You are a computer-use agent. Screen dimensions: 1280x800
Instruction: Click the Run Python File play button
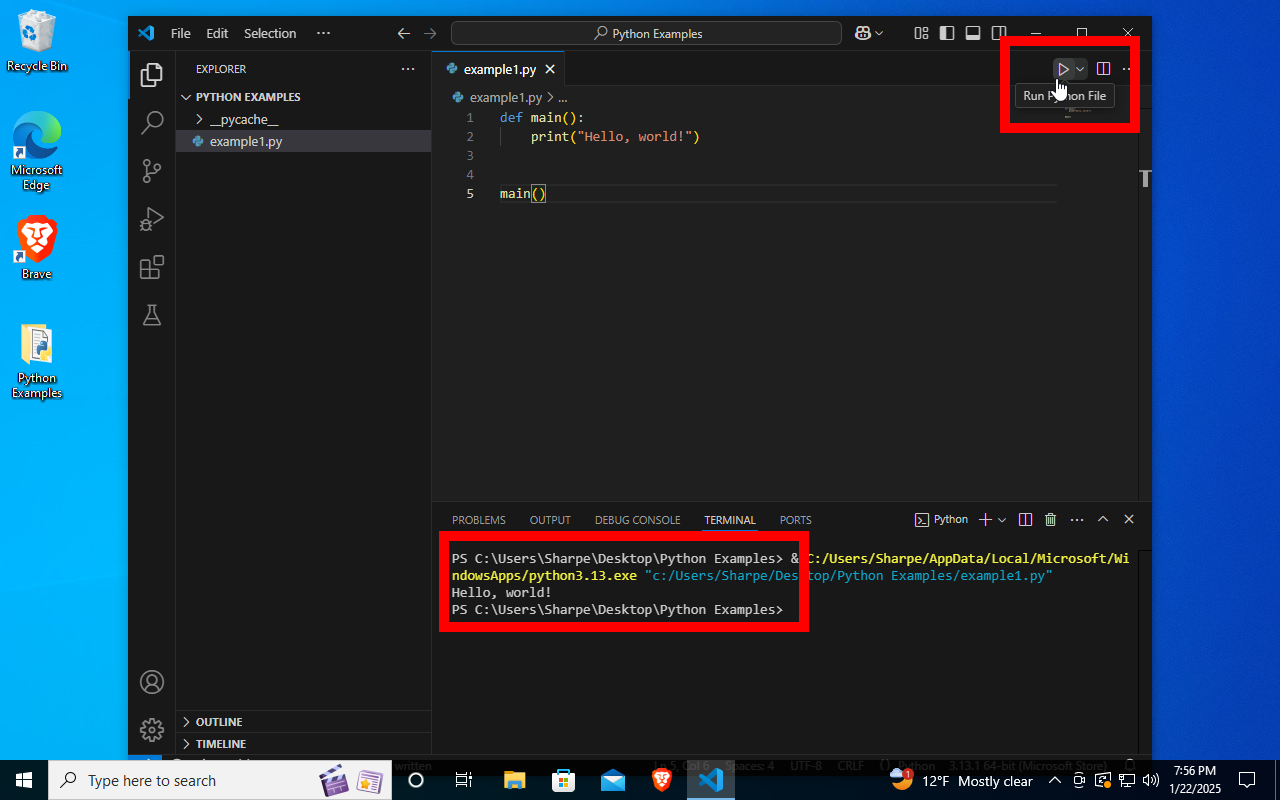[x=1063, y=69]
